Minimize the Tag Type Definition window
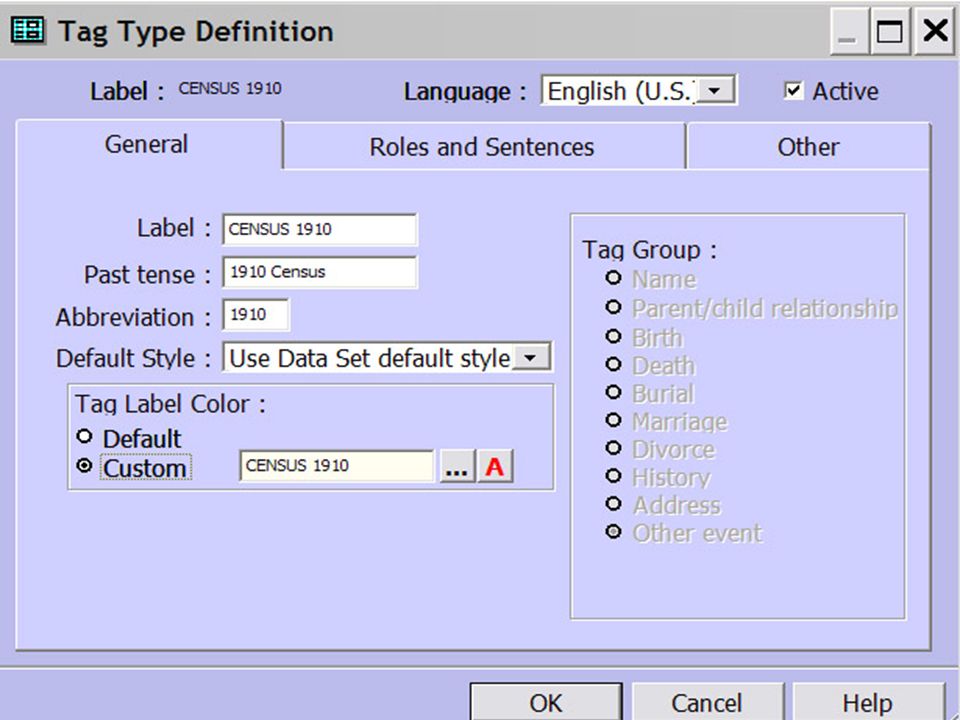This screenshot has width=960, height=720. point(848,31)
